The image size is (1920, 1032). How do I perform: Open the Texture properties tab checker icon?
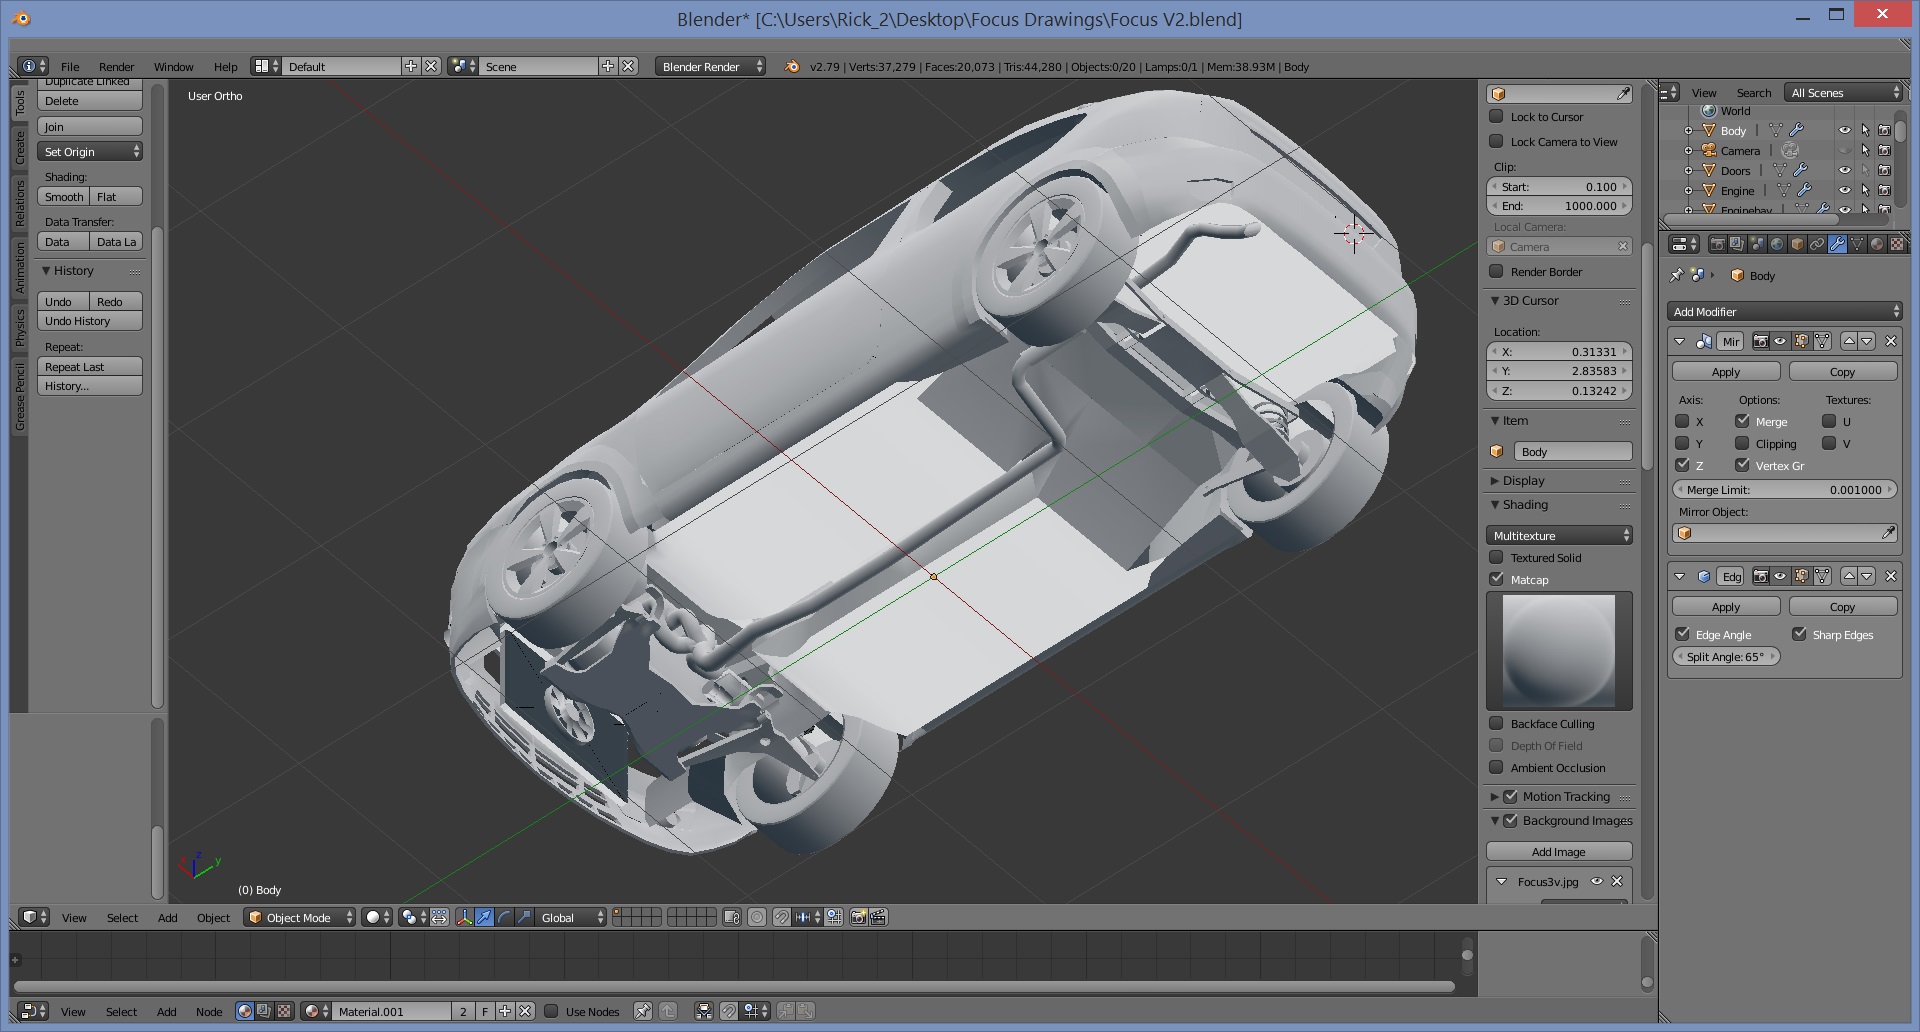point(1897,244)
